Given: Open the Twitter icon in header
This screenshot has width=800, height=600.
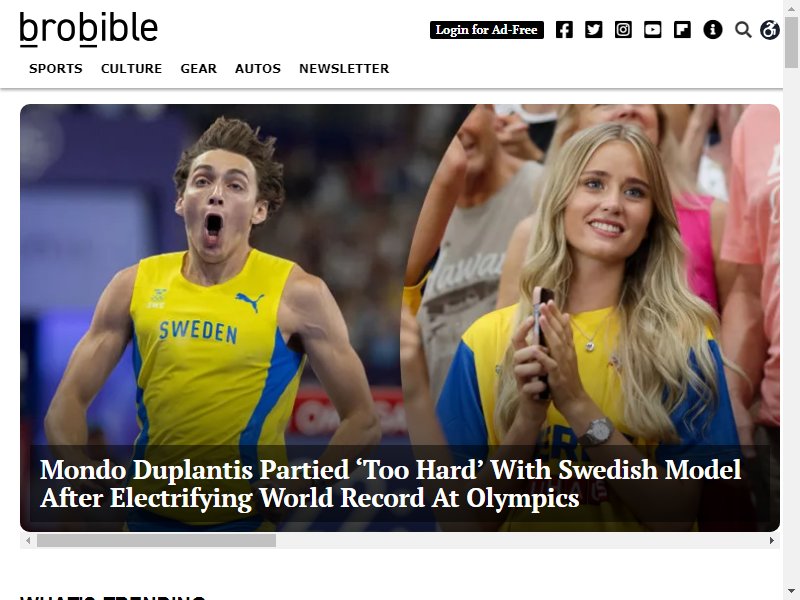Looking at the screenshot, I should click(x=593, y=30).
